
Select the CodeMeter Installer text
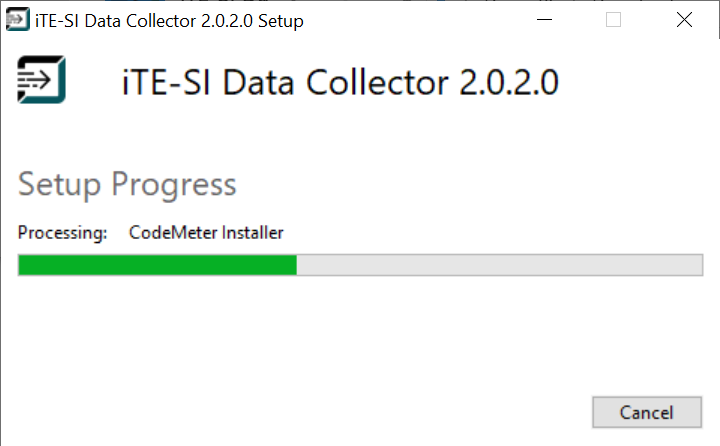tap(206, 233)
